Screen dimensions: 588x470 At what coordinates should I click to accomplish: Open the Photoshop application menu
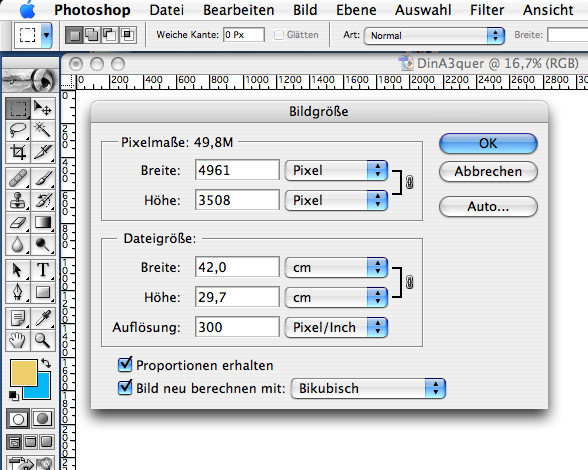(x=92, y=10)
